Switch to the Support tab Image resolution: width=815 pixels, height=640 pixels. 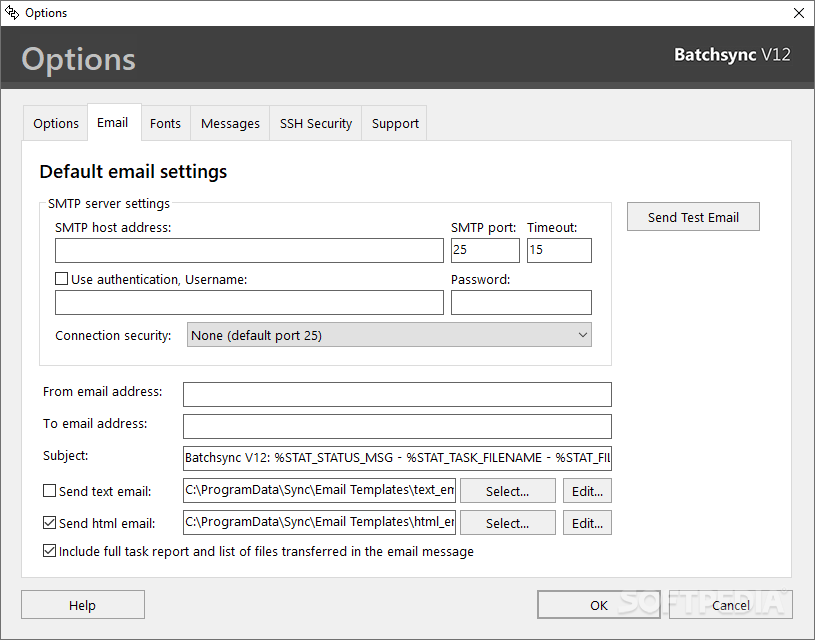coord(395,124)
